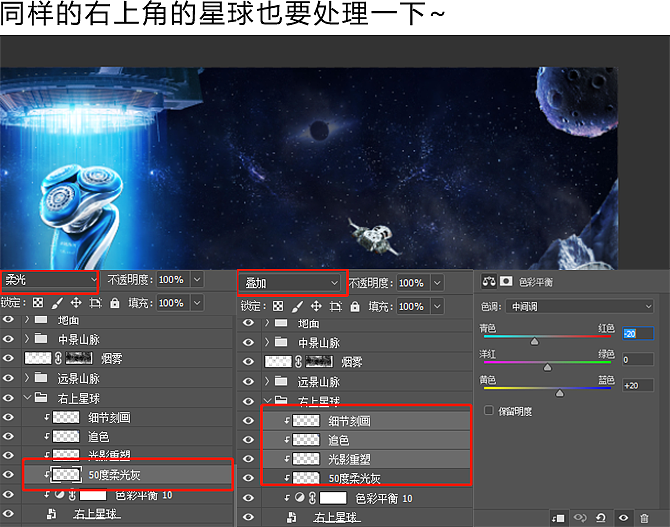Screen dimensions: 670x527
Task: Click opacity 100% field in 柔光 panel
Action: [173, 280]
